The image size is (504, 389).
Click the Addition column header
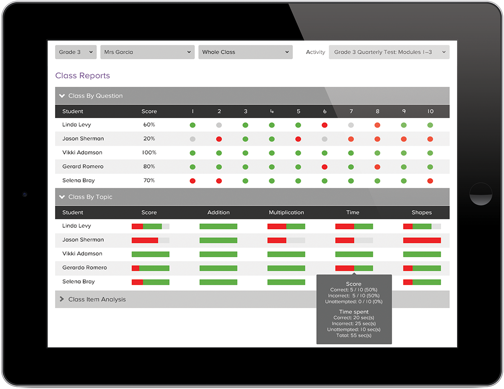218,212
